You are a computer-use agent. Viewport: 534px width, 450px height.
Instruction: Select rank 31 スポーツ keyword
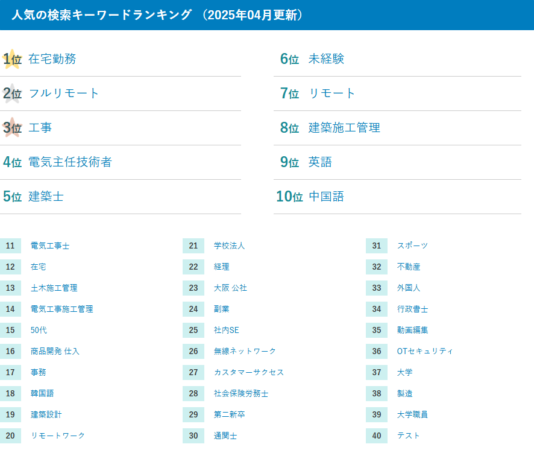412,246
